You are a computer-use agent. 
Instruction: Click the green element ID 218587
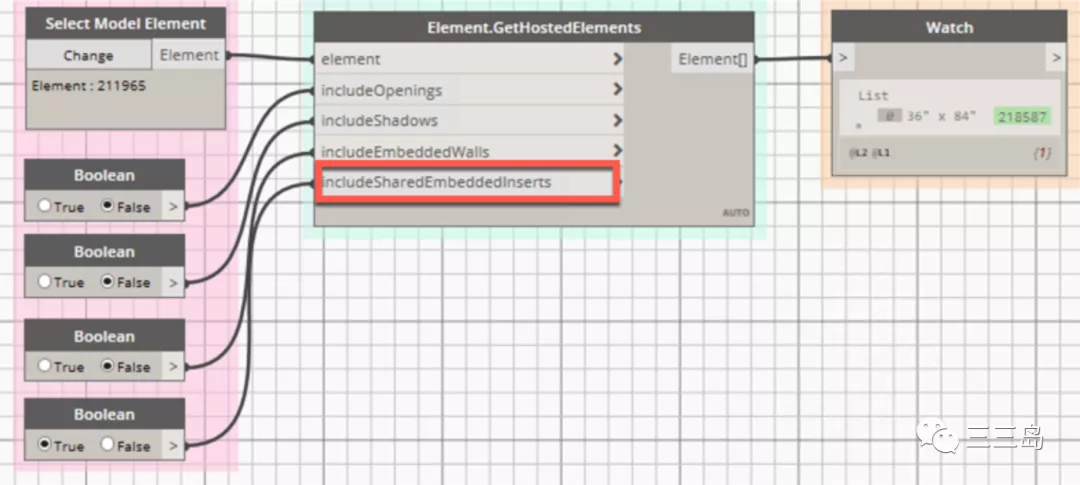click(1023, 116)
